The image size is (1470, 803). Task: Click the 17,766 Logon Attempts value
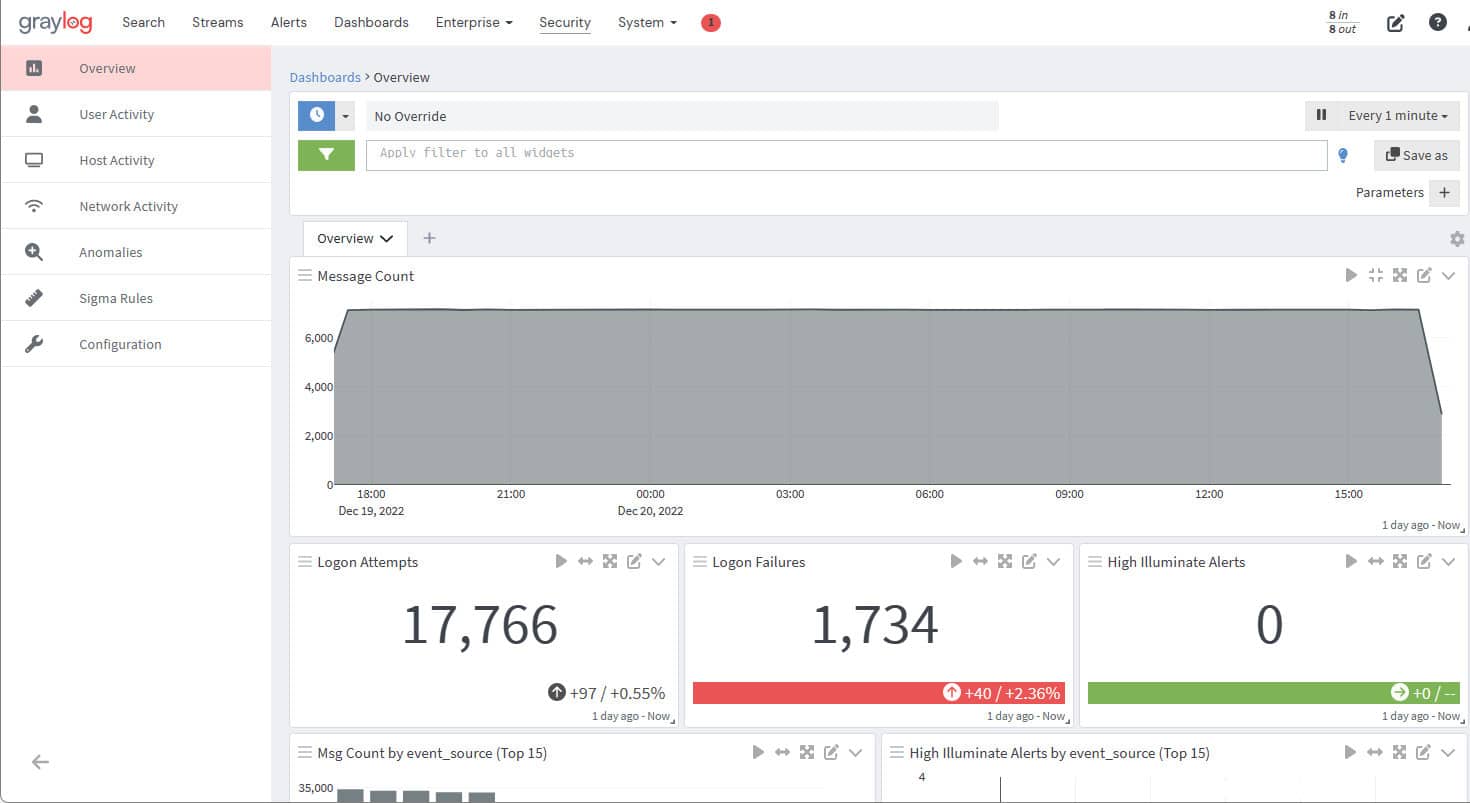480,625
